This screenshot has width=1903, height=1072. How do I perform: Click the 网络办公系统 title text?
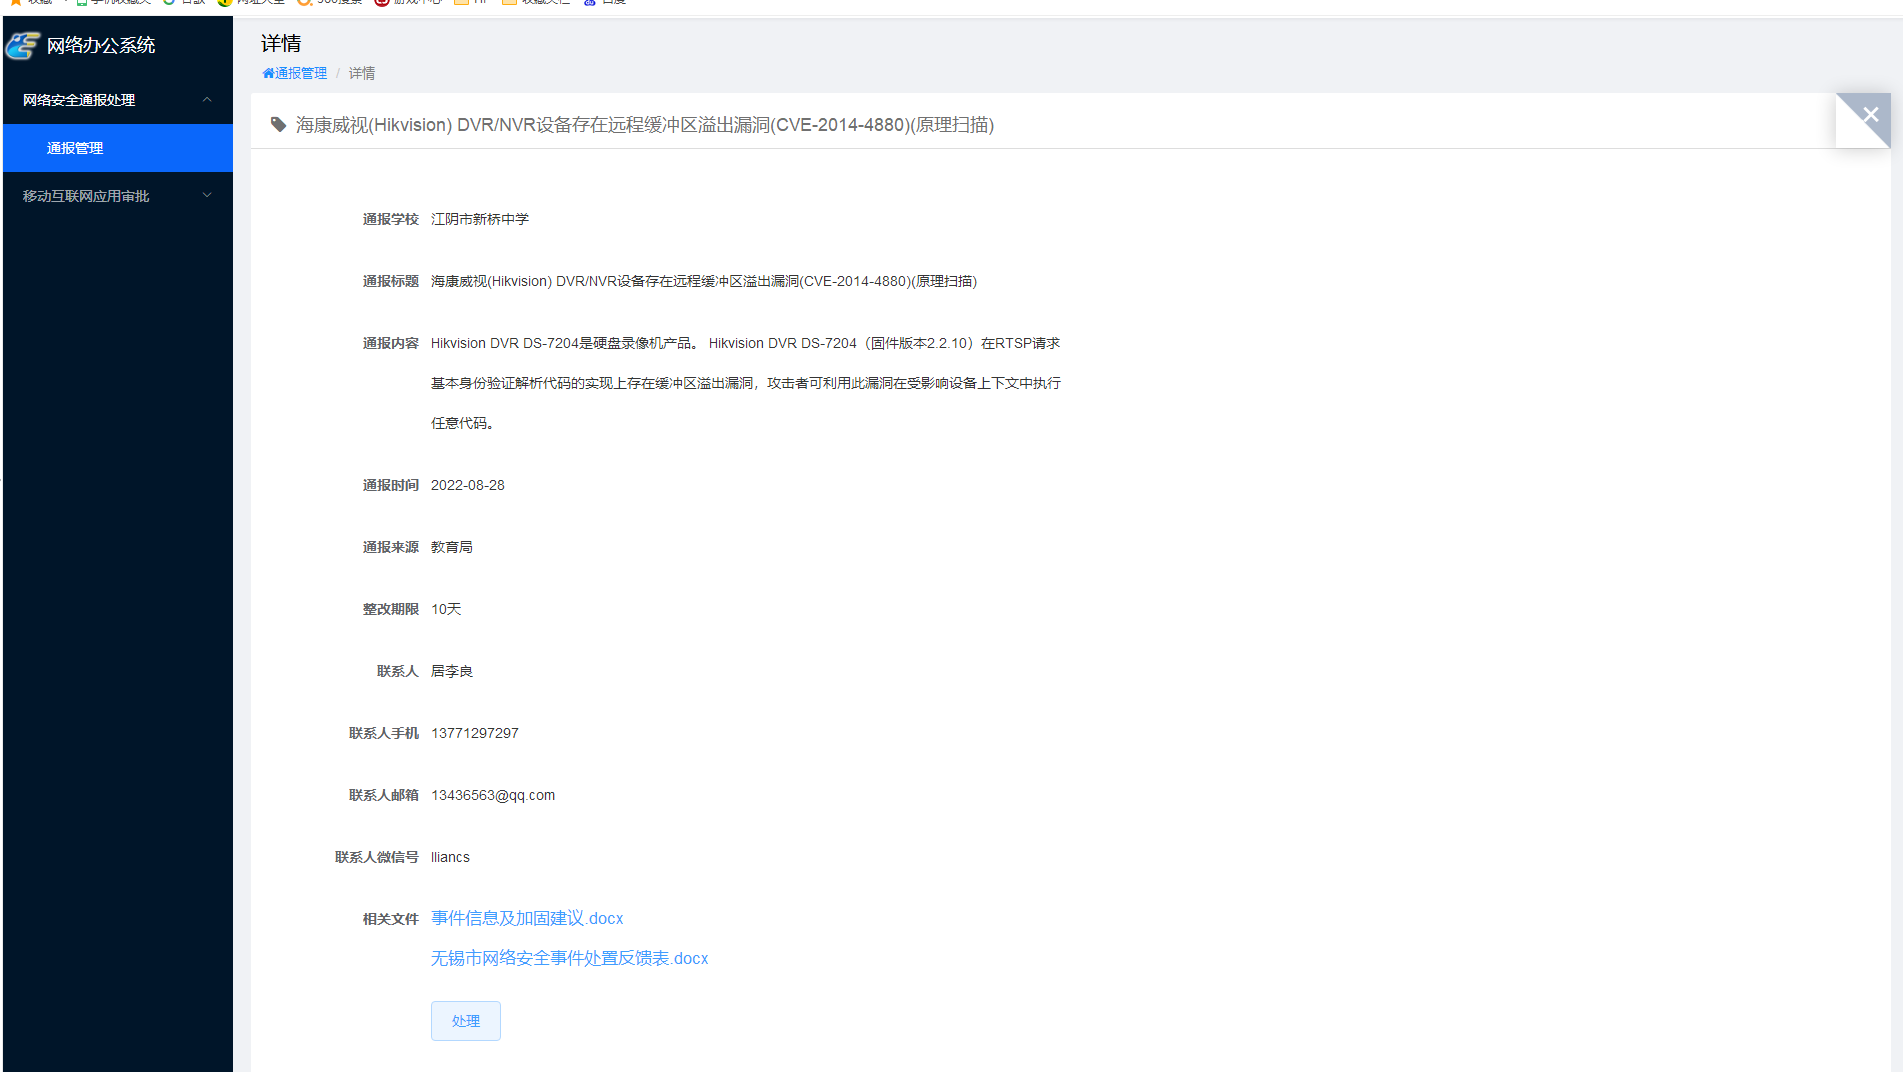pos(101,45)
